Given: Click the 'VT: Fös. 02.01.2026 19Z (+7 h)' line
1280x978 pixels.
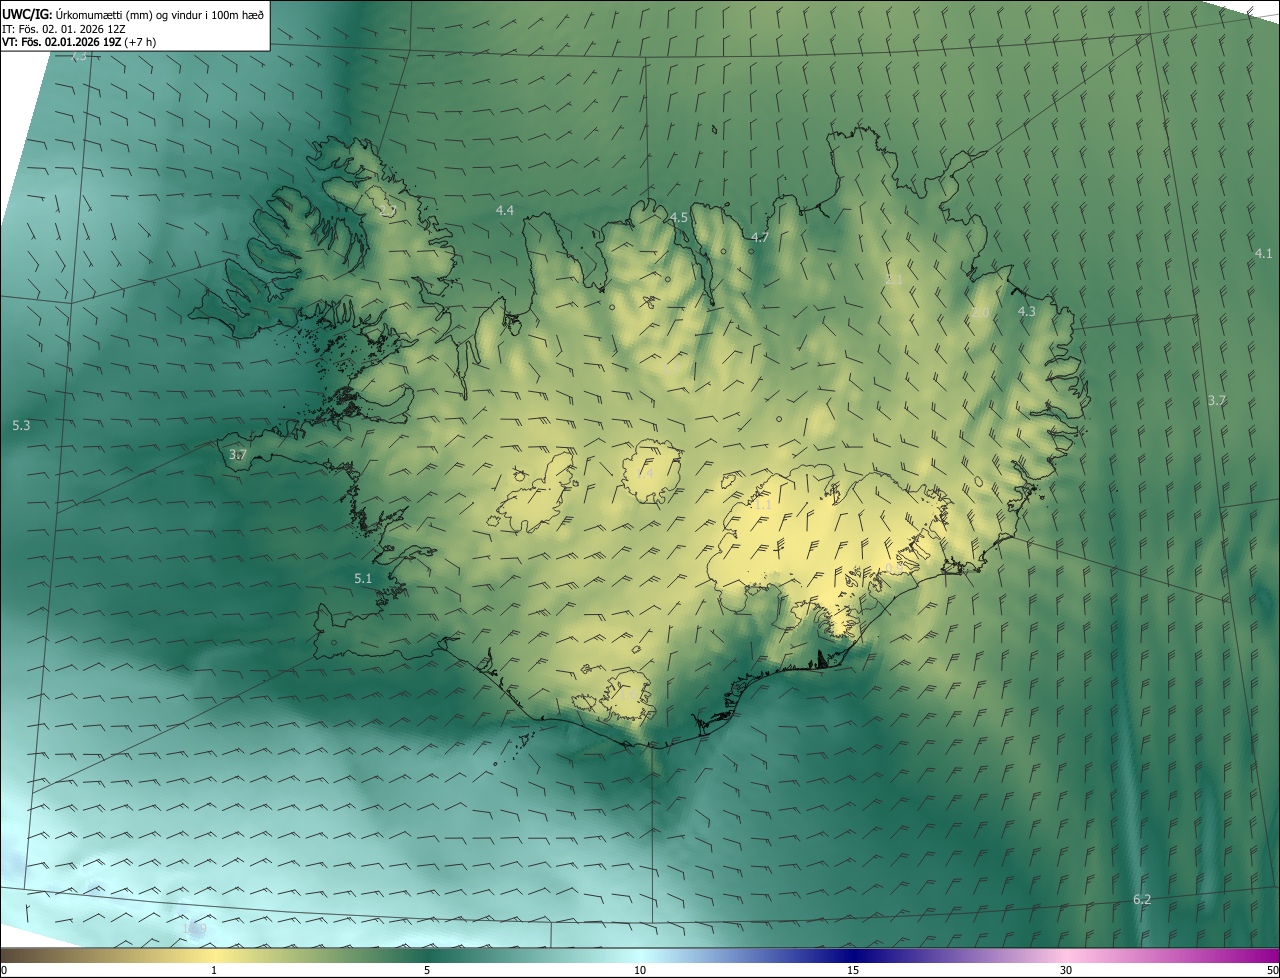Looking at the screenshot, I should [79, 42].
